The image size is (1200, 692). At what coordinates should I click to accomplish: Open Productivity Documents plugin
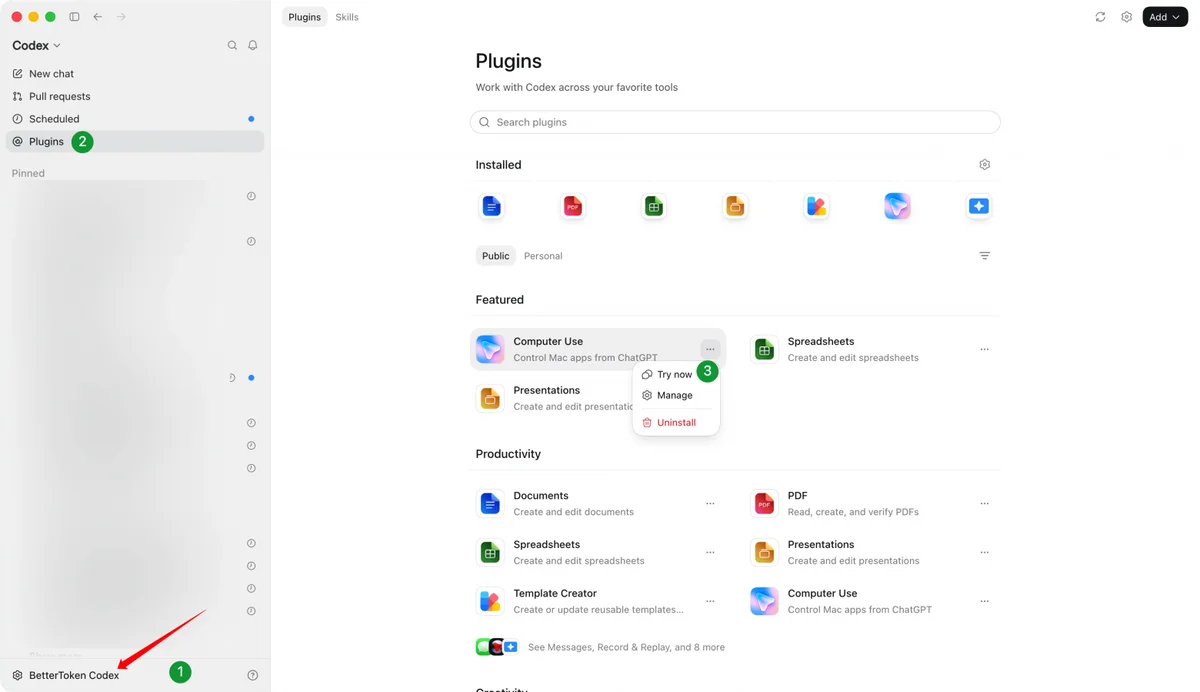[x=598, y=503]
